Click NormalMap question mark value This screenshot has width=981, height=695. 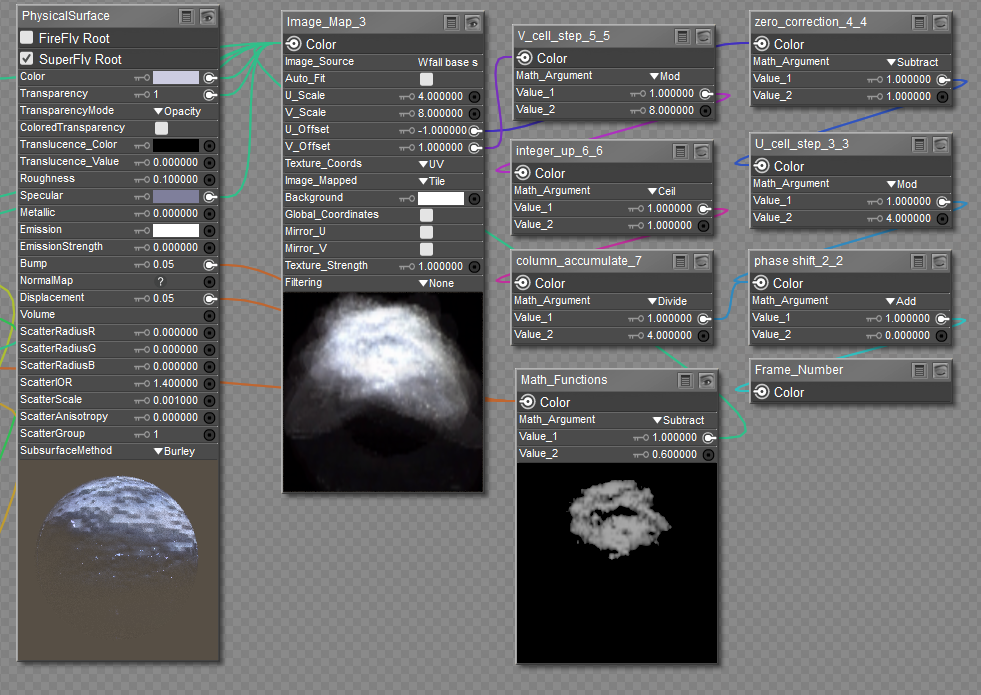click(161, 282)
